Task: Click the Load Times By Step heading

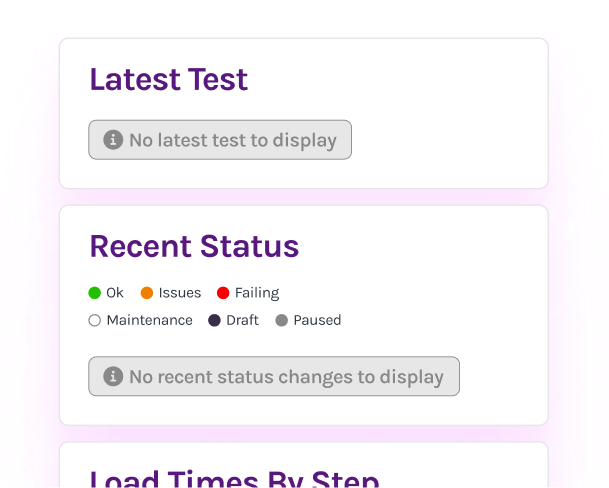Action: [234, 478]
